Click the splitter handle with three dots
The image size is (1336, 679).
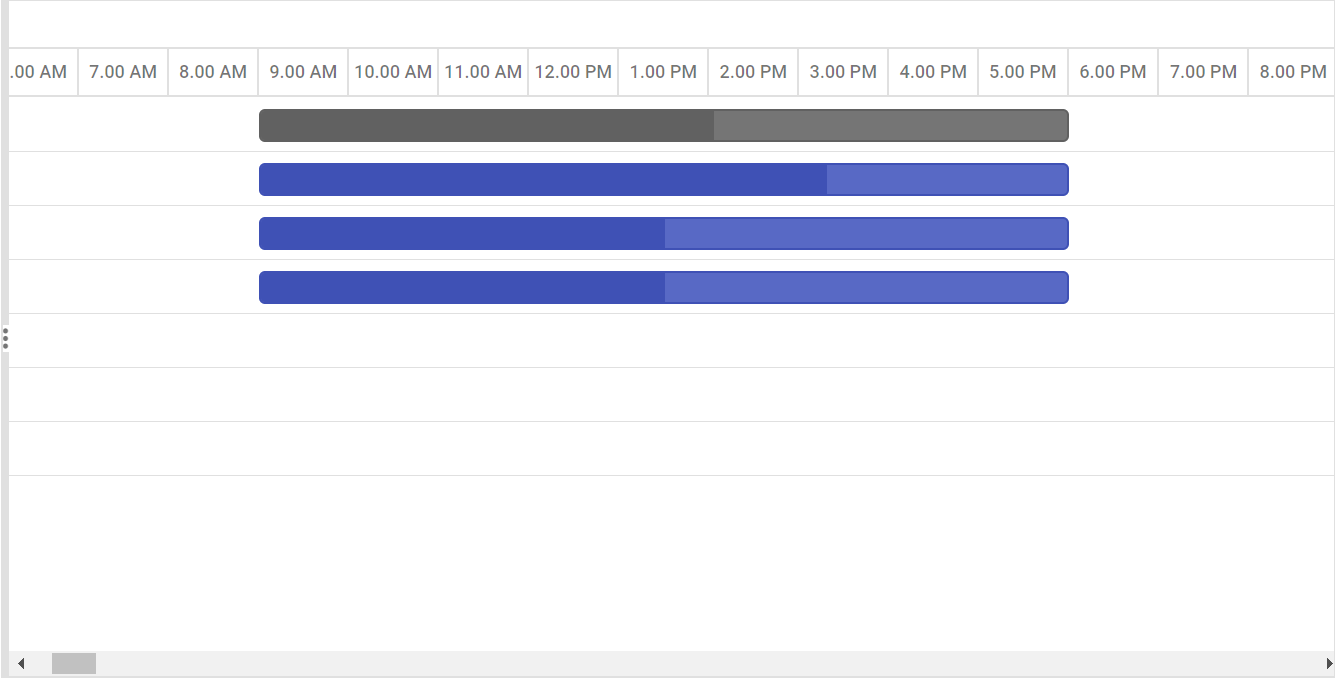5,338
